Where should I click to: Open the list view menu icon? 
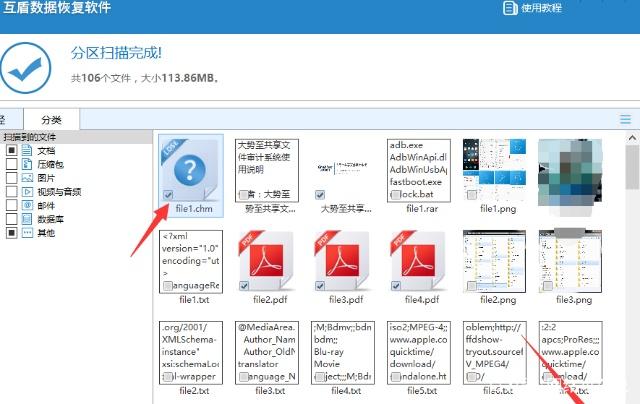625,120
